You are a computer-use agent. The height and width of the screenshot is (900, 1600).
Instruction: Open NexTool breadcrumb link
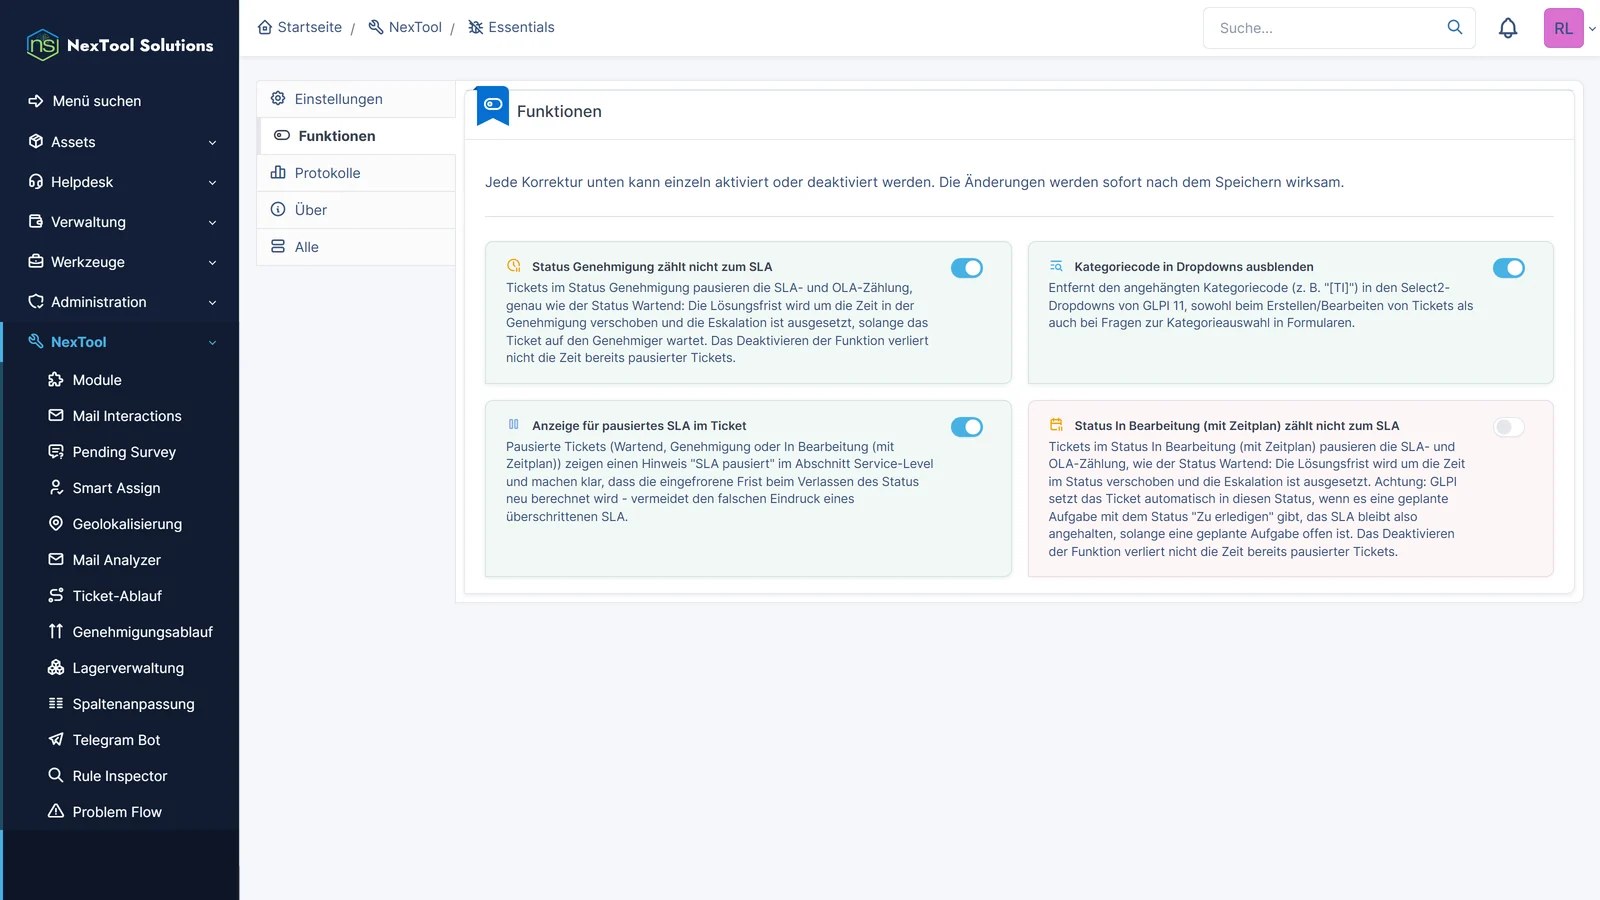coord(405,27)
